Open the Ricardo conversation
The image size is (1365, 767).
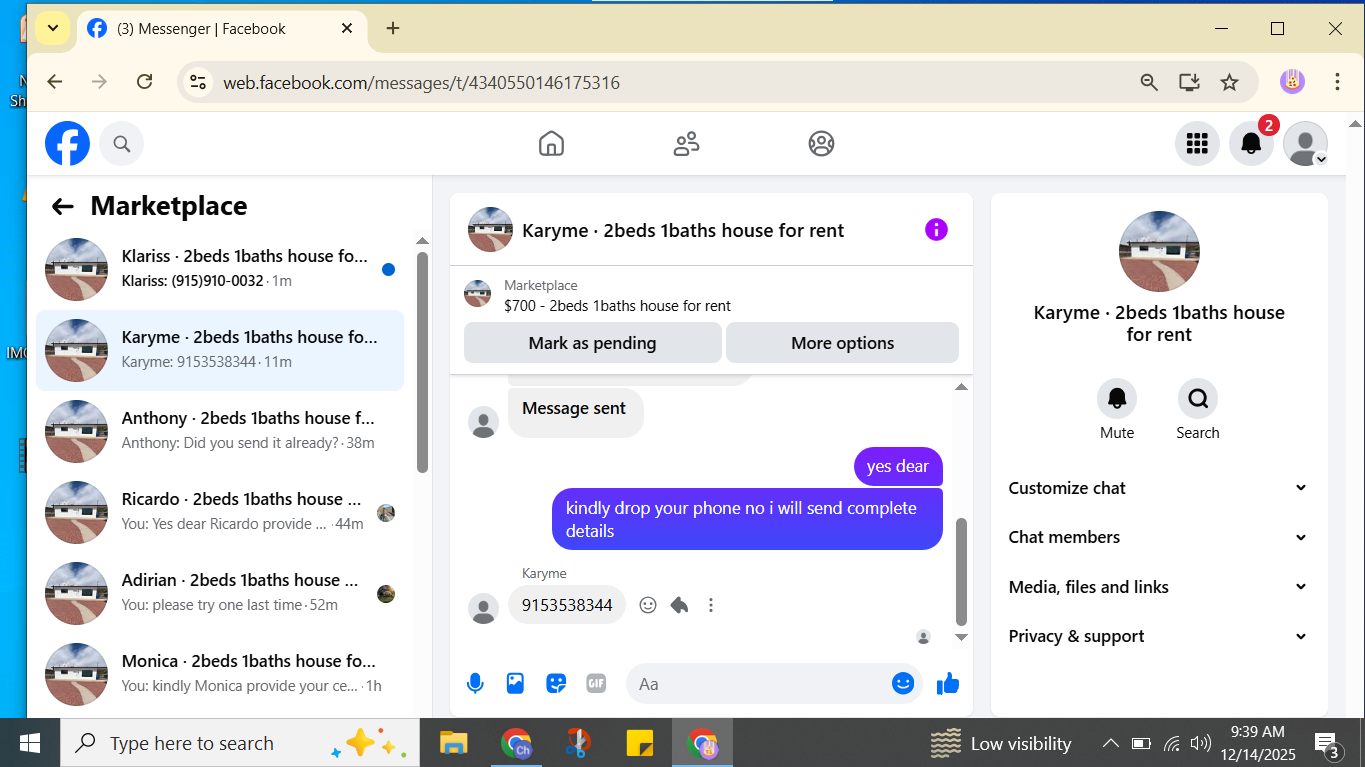click(x=220, y=512)
